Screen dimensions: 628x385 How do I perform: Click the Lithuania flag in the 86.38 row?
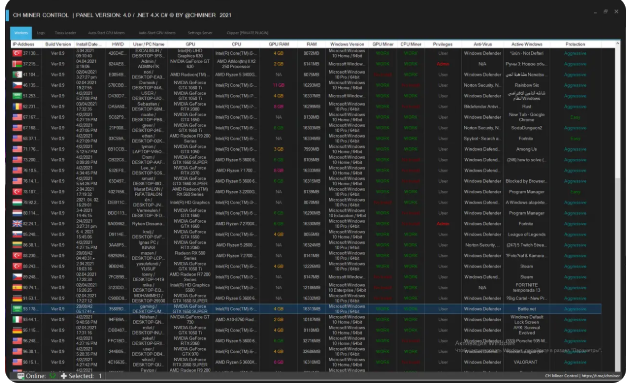(17, 245)
